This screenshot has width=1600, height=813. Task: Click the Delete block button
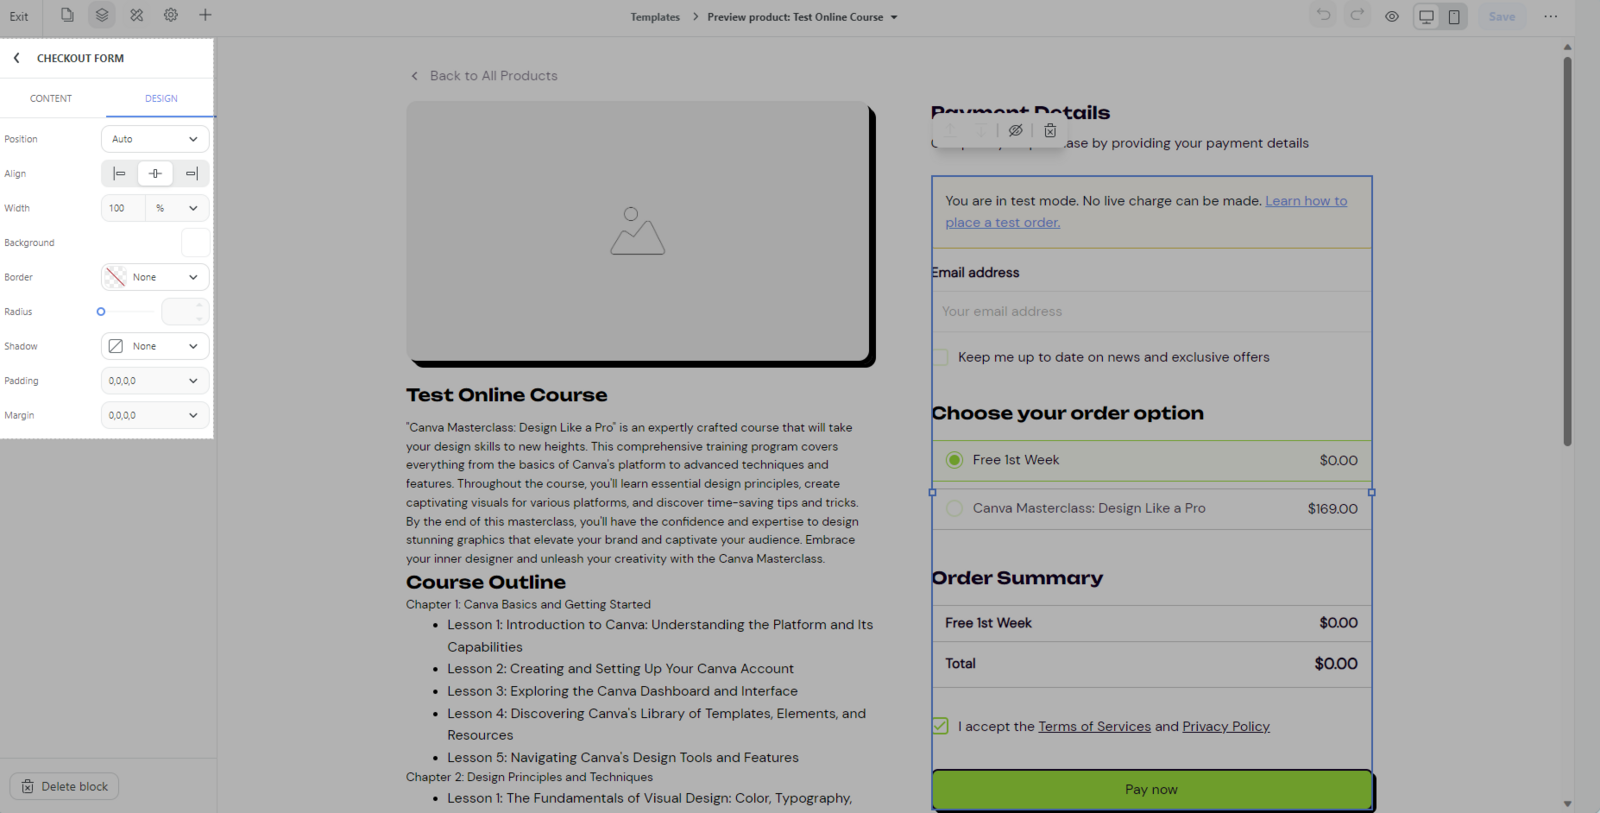pos(65,786)
